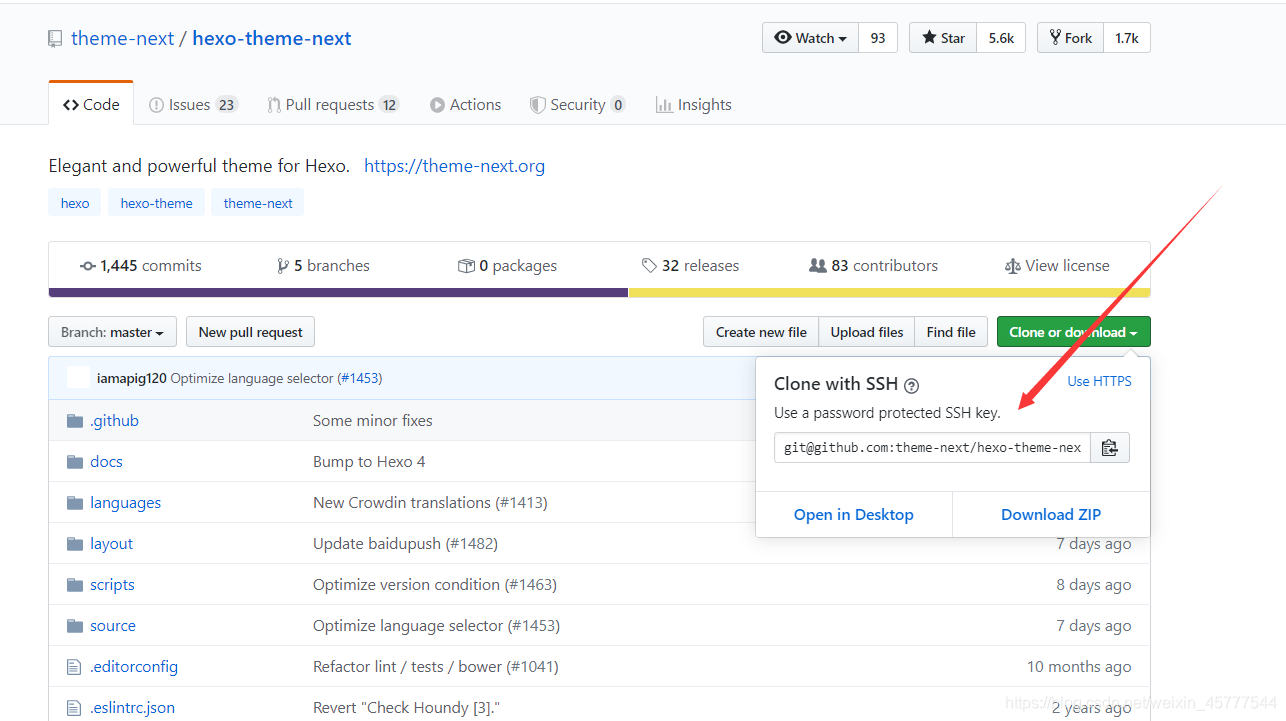Viewport: 1286px width, 721px height.
Task: Click the theme-next topic tag
Action: pos(258,203)
